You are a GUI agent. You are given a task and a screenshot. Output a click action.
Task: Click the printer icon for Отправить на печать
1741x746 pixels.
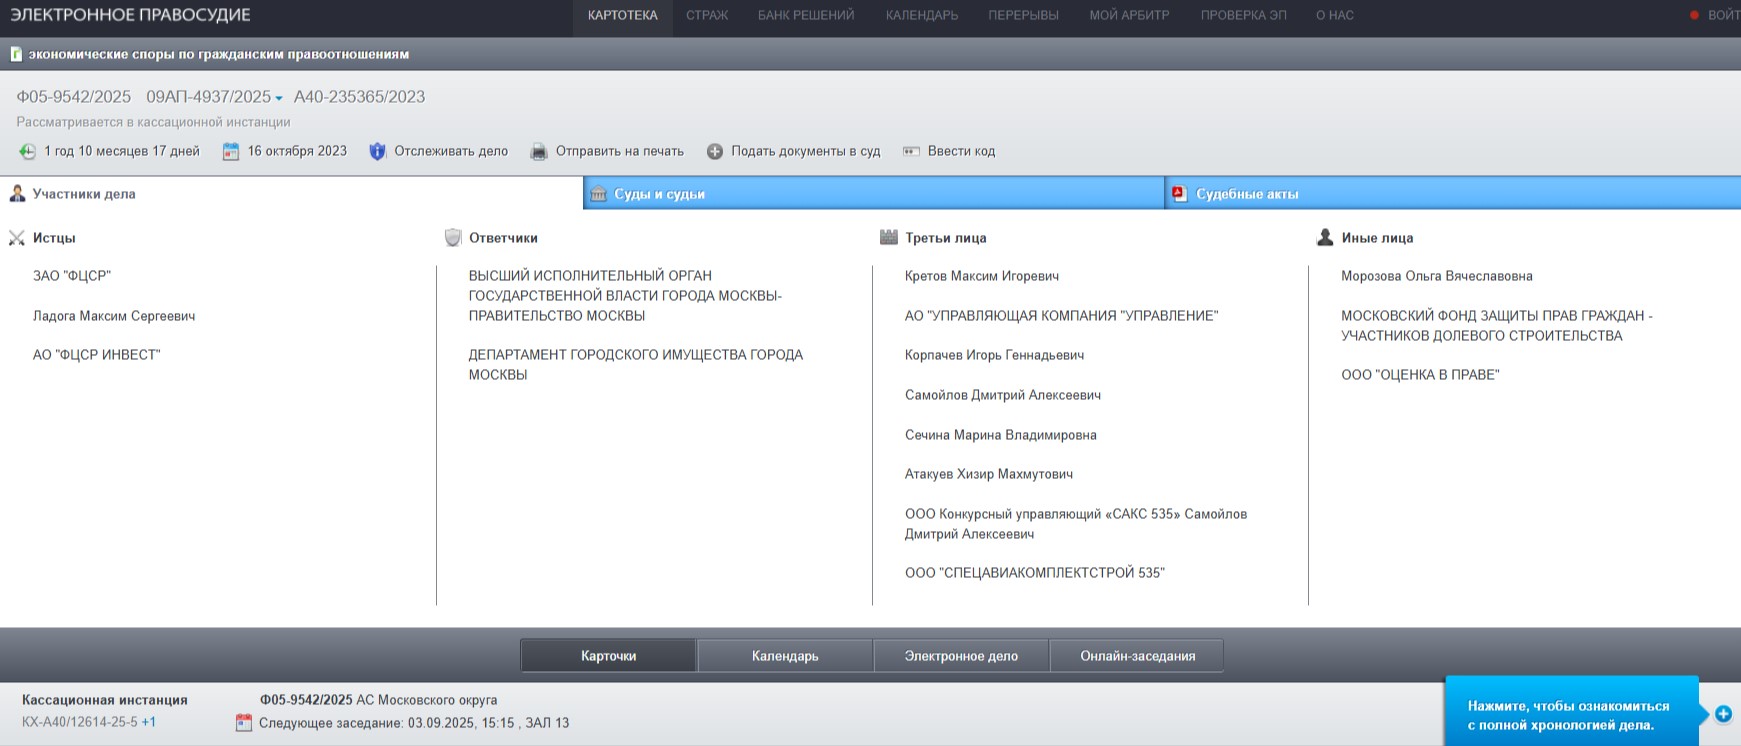tap(539, 152)
